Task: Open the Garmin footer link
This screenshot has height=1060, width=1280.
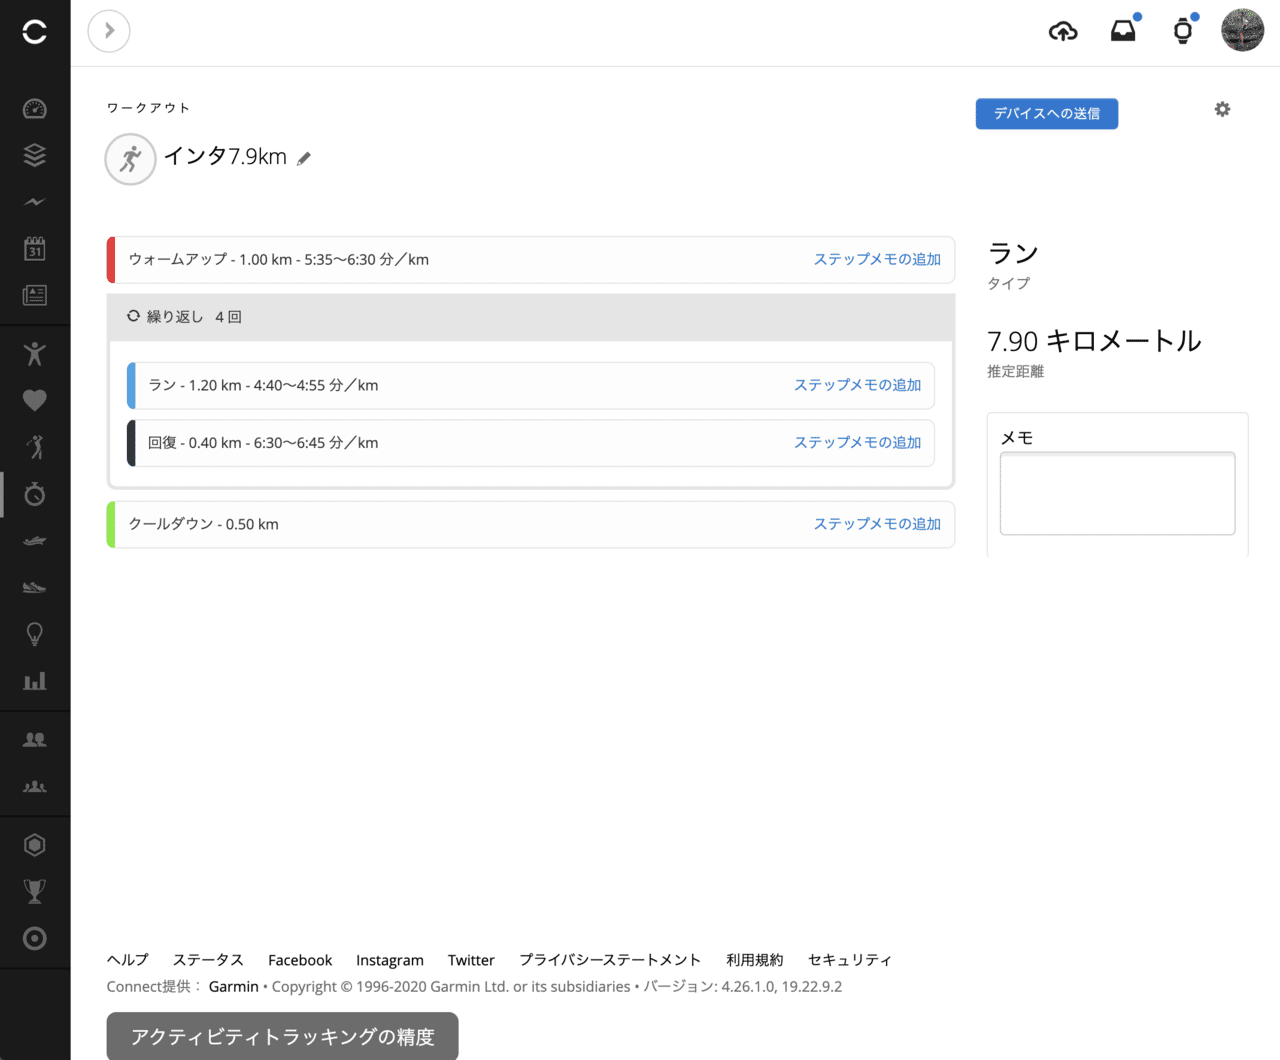Action: point(234,986)
